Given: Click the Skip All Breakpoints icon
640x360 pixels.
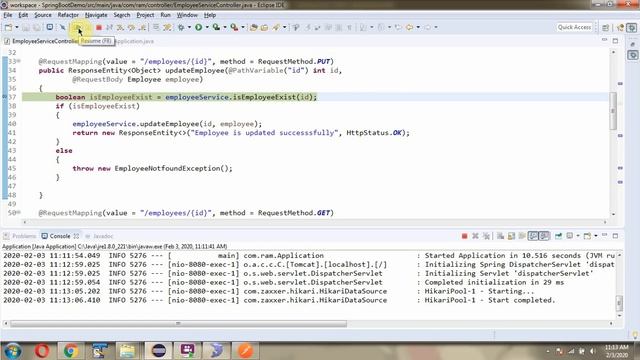Looking at the screenshot, I should tap(62, 27).
